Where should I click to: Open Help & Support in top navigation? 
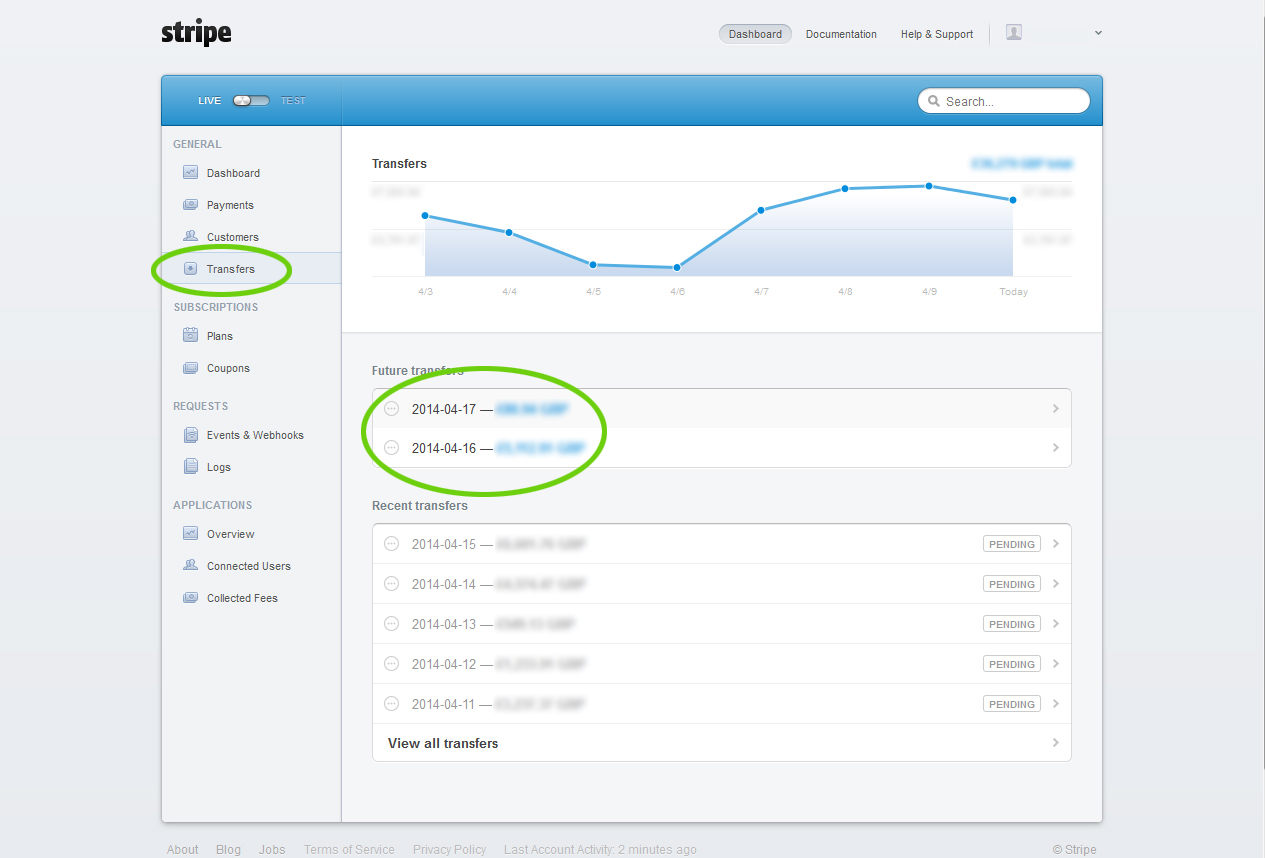(937, 34)
